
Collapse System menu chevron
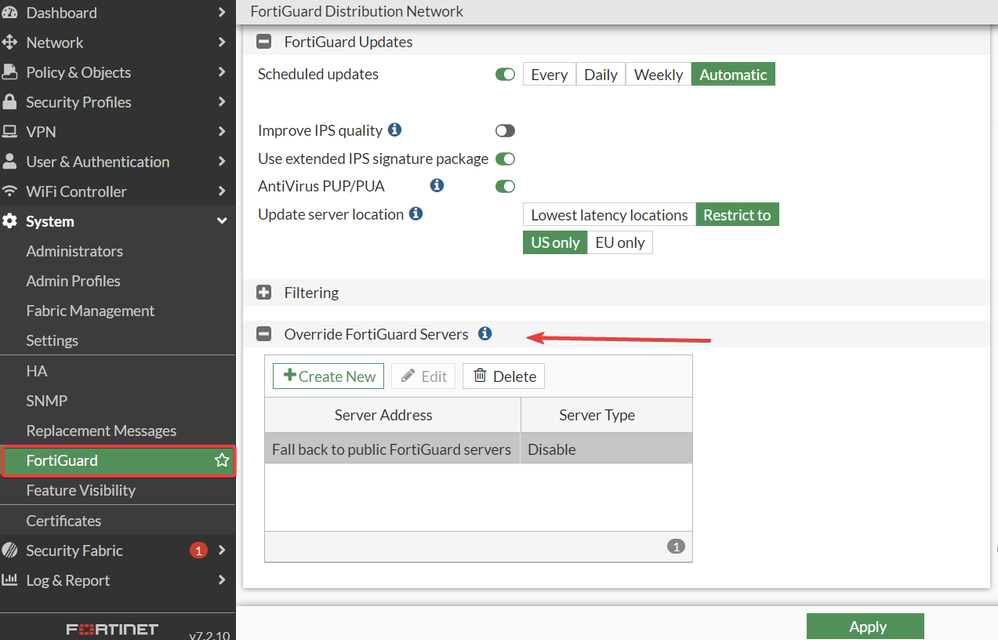point(221,221)
